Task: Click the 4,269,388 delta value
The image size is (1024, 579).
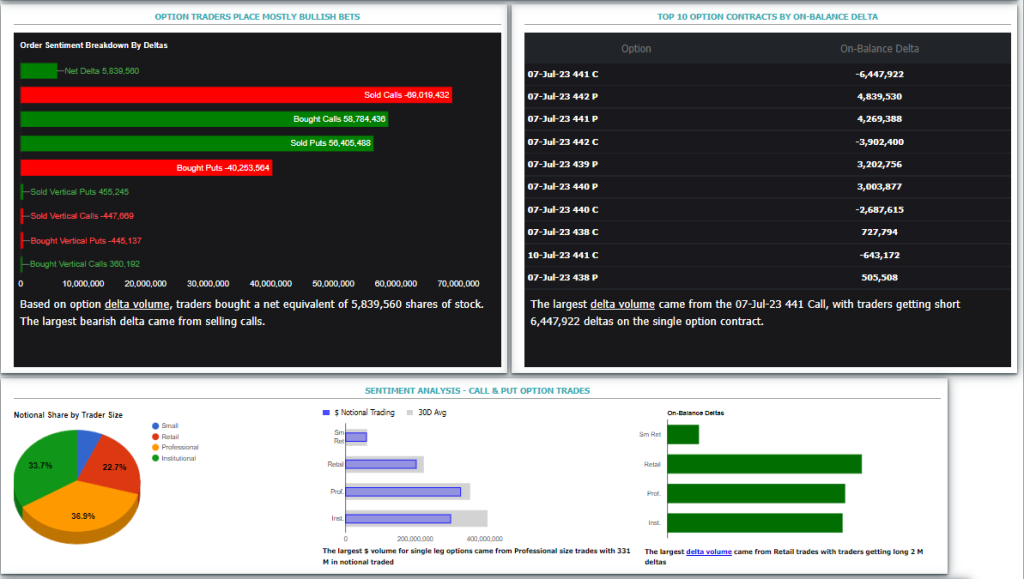Action: 879,119
